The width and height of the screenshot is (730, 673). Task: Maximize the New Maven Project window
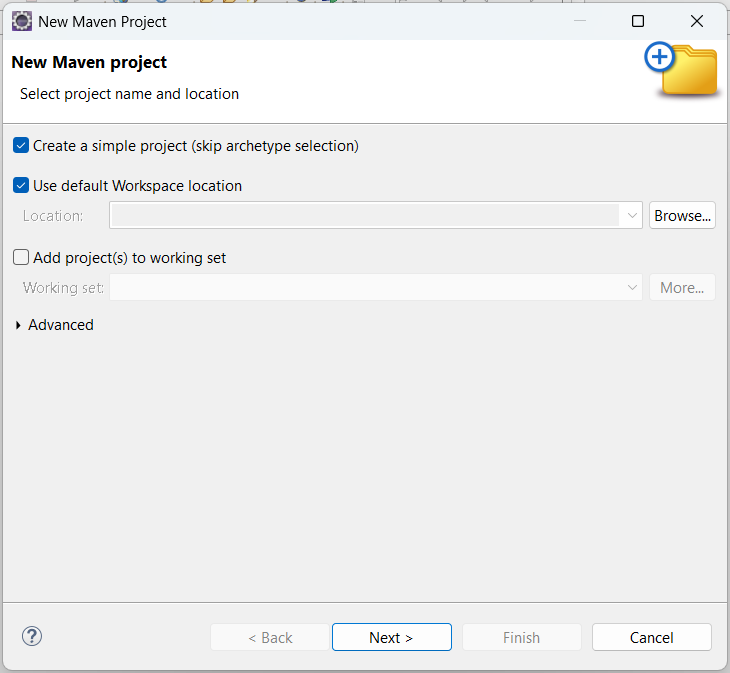(x=638, y=21)
